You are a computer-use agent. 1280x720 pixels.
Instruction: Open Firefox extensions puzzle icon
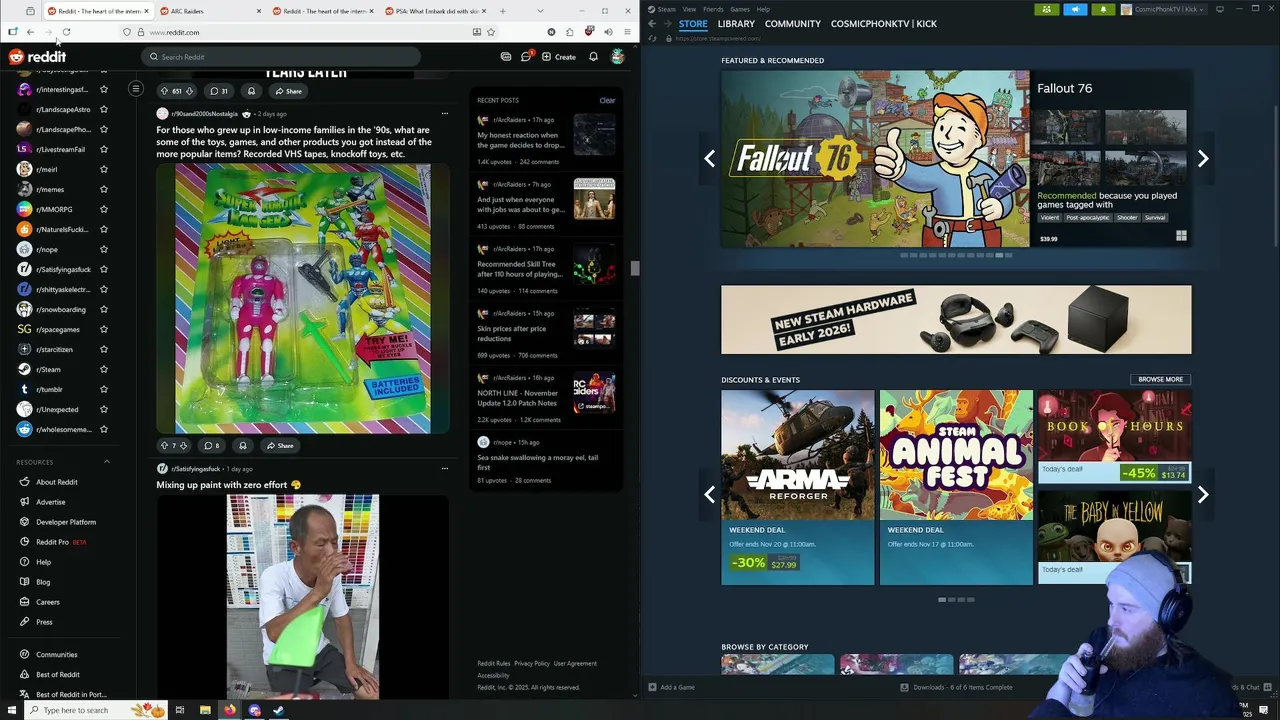[x=570, y=32]
